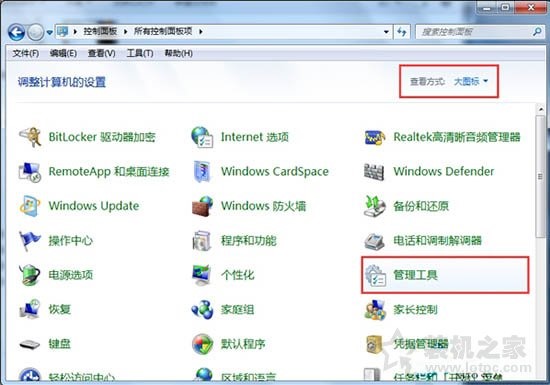Open the 程序和功能 link
This screenshot has height=385, width=550.
click(x=248, y=241)
